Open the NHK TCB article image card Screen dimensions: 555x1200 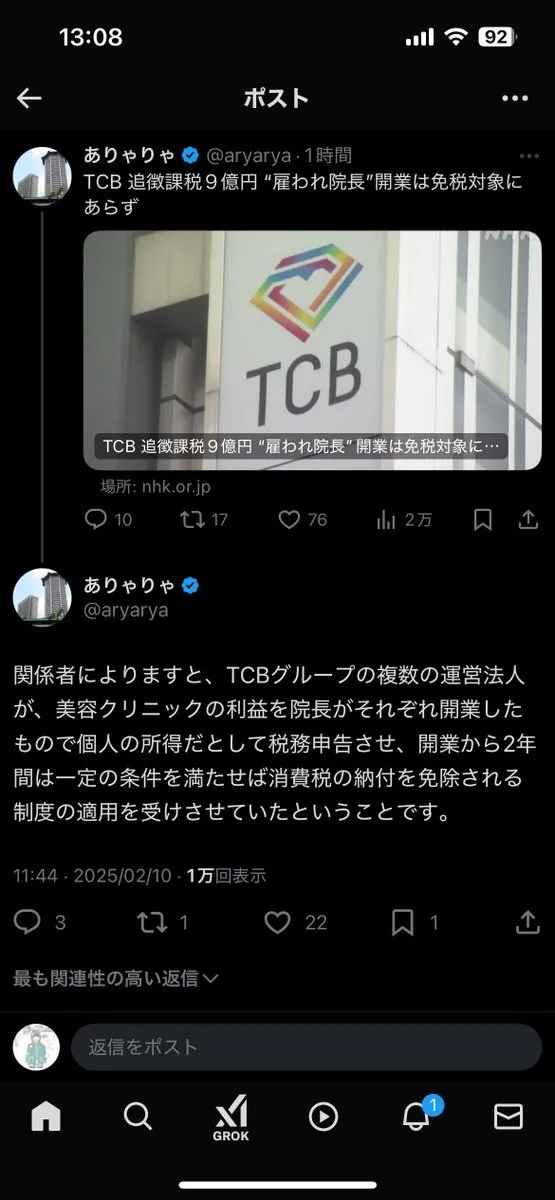tap(312, 350)
